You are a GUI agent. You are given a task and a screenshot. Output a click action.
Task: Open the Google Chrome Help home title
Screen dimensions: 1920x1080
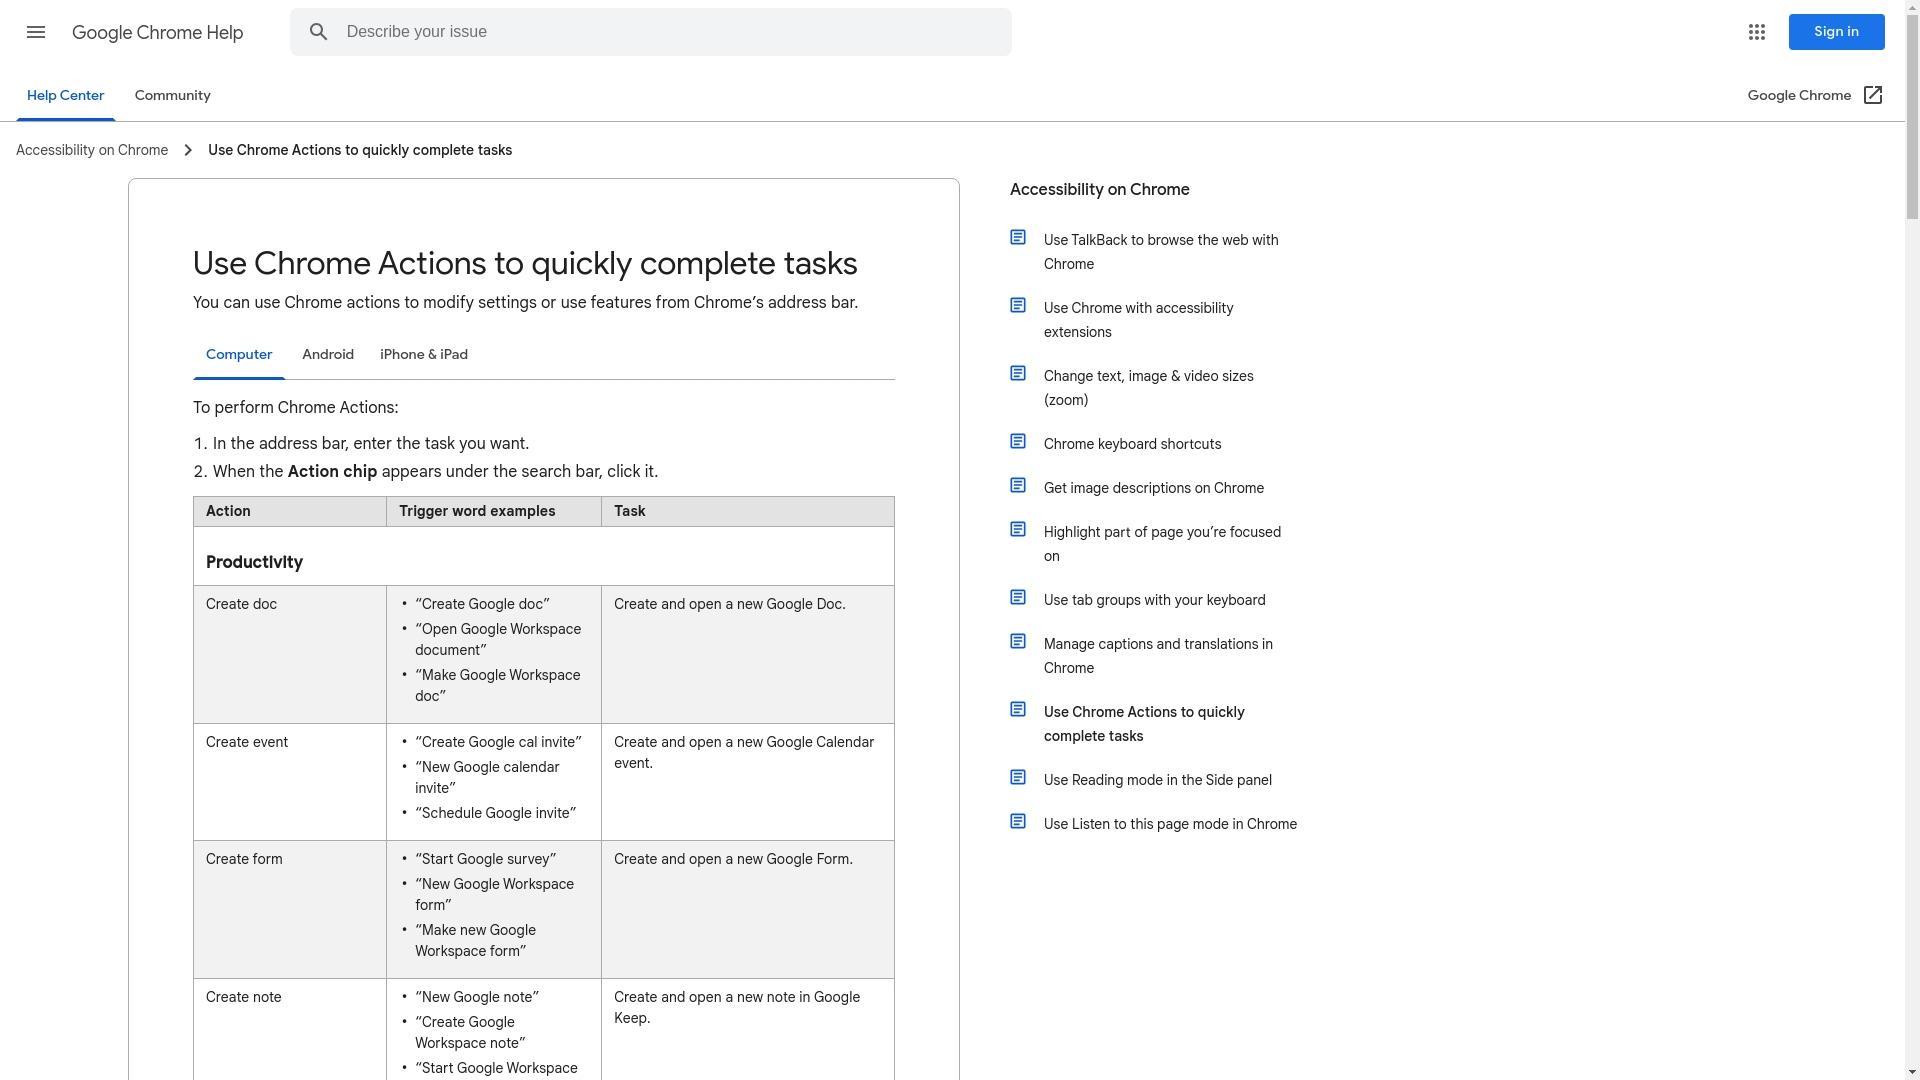click(158, 33)
